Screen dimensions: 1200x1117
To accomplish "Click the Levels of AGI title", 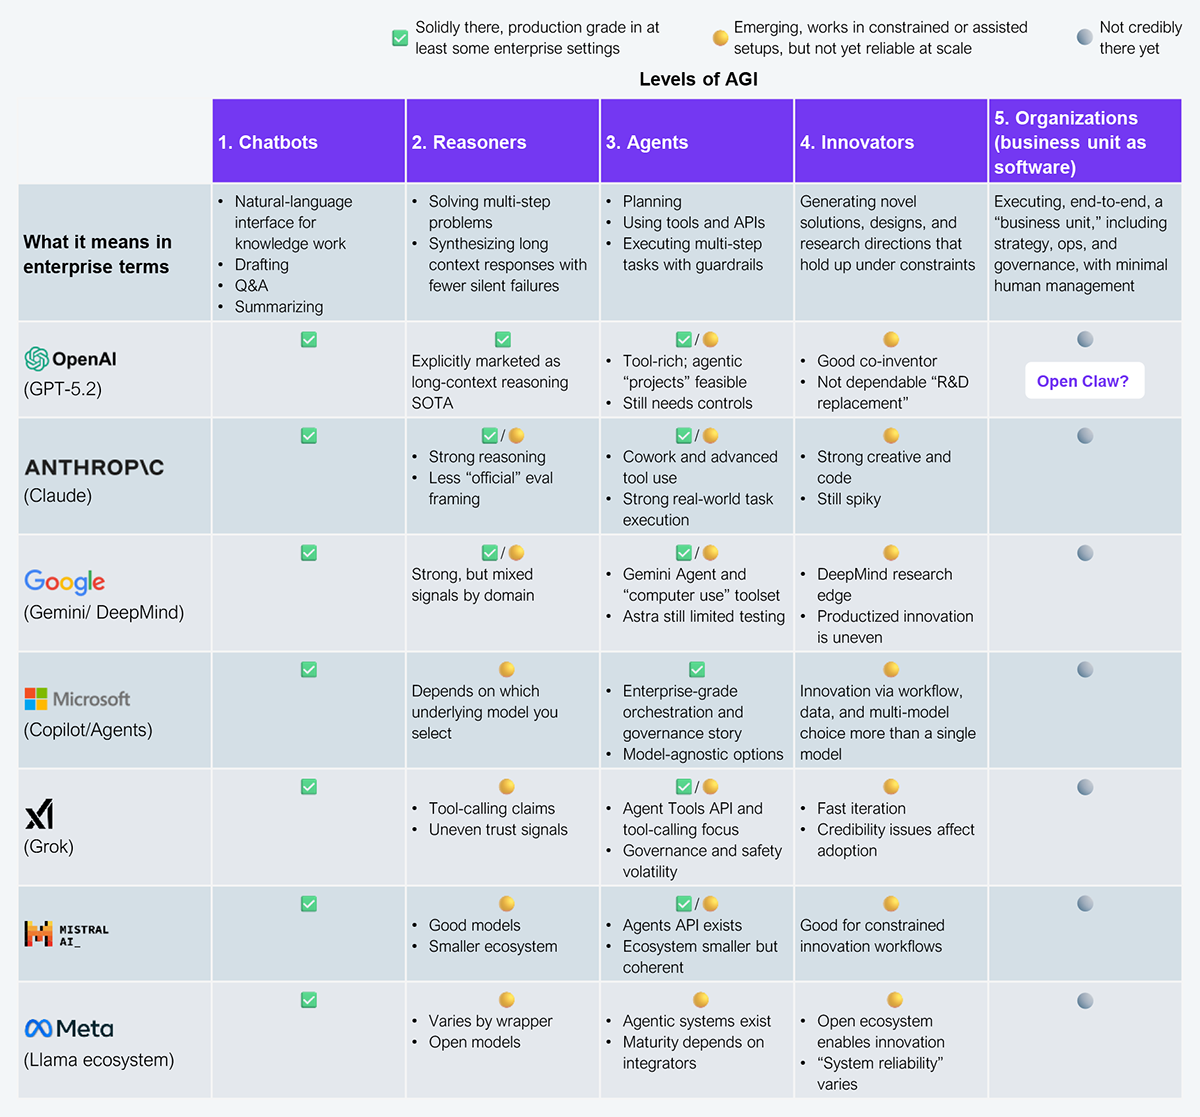I will (x=698, y=79).
